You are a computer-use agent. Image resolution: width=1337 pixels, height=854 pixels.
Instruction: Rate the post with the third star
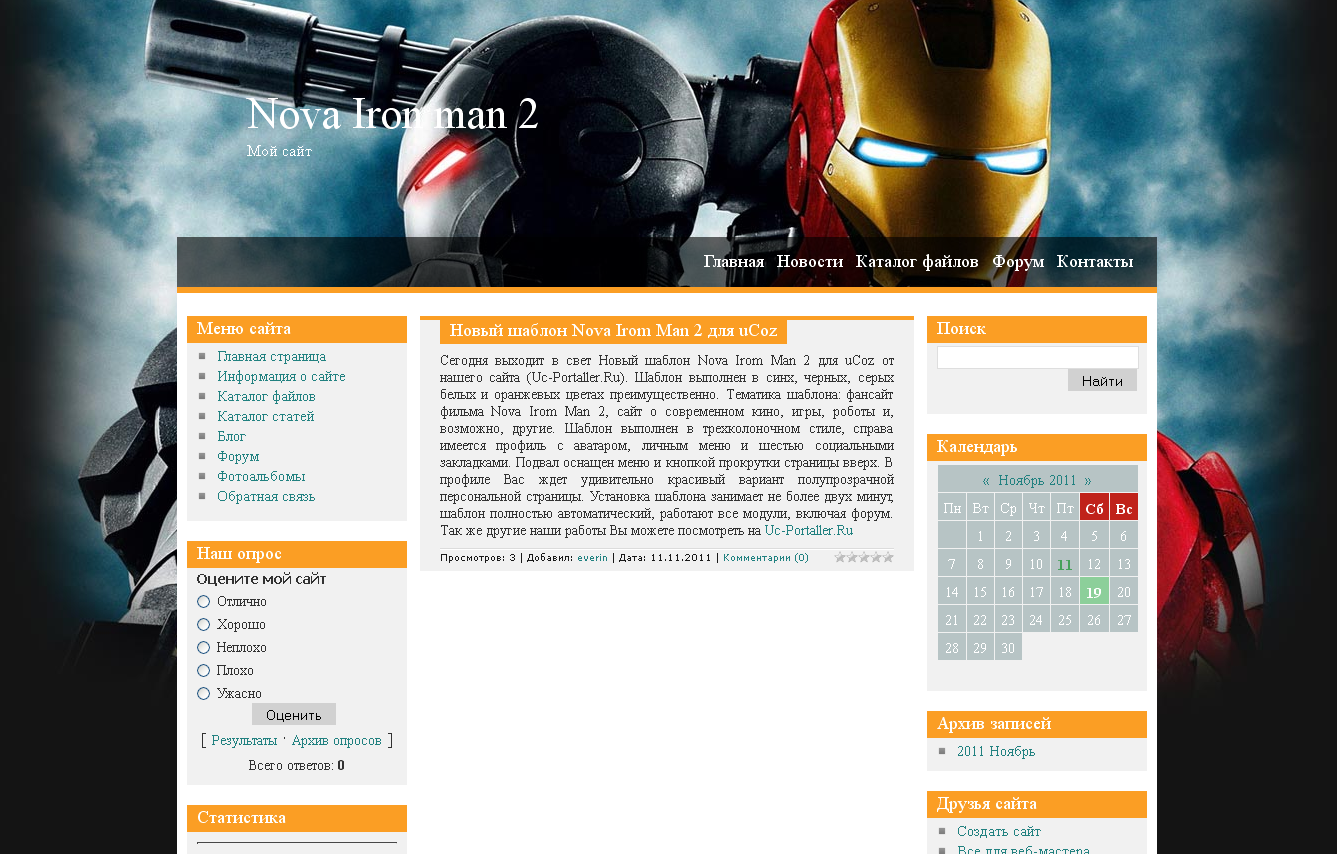864,557
